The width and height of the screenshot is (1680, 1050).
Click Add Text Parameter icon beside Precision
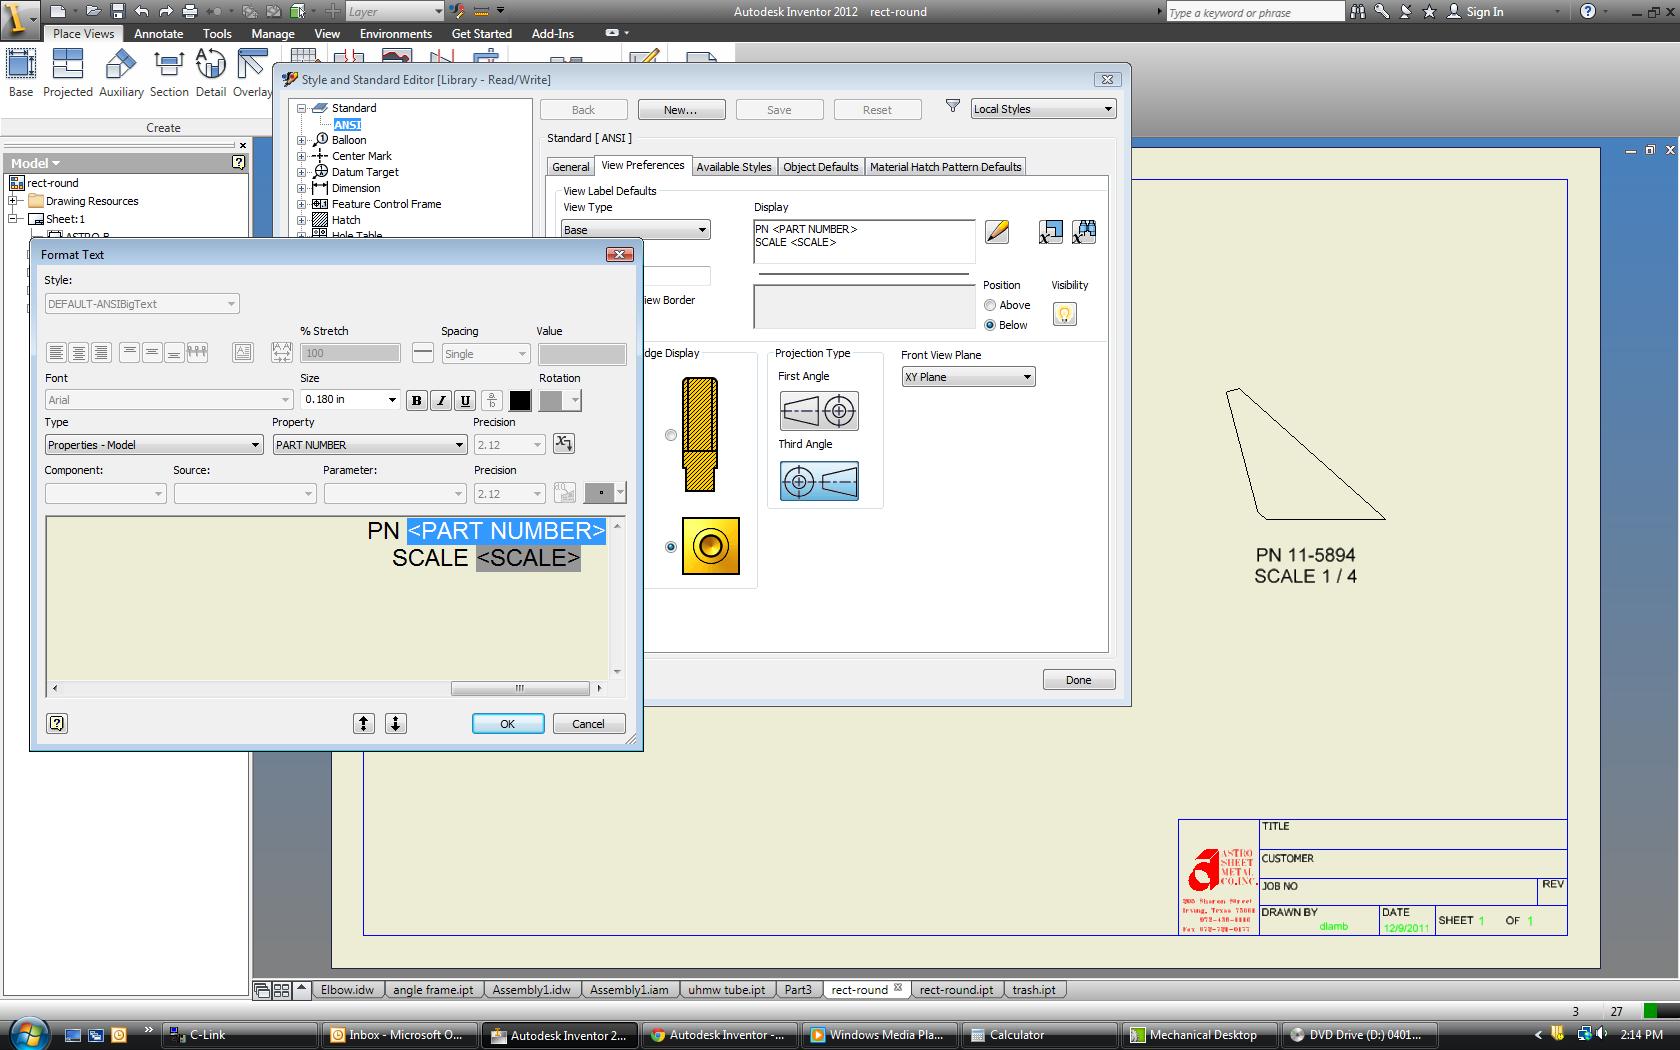coord(564,444)
